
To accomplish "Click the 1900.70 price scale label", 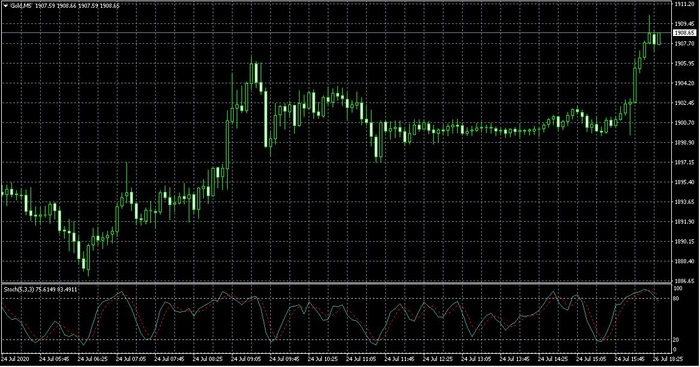I will pyautogui.click(x=684, y=123).
